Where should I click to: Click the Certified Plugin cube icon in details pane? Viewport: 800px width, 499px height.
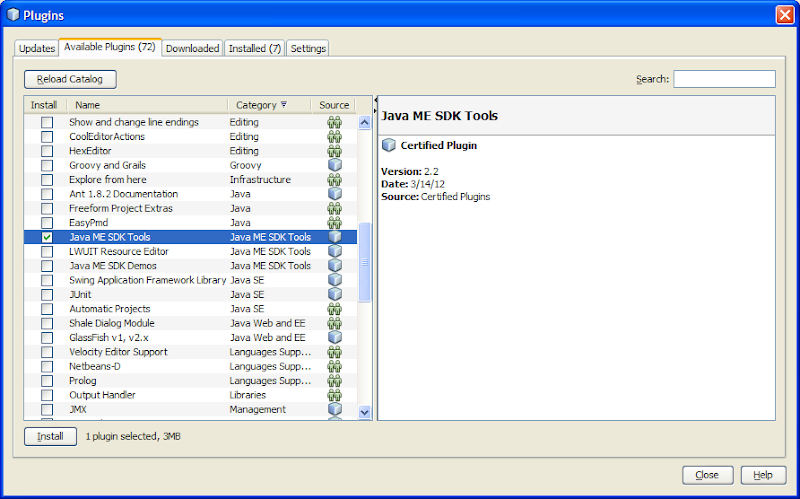389,145
